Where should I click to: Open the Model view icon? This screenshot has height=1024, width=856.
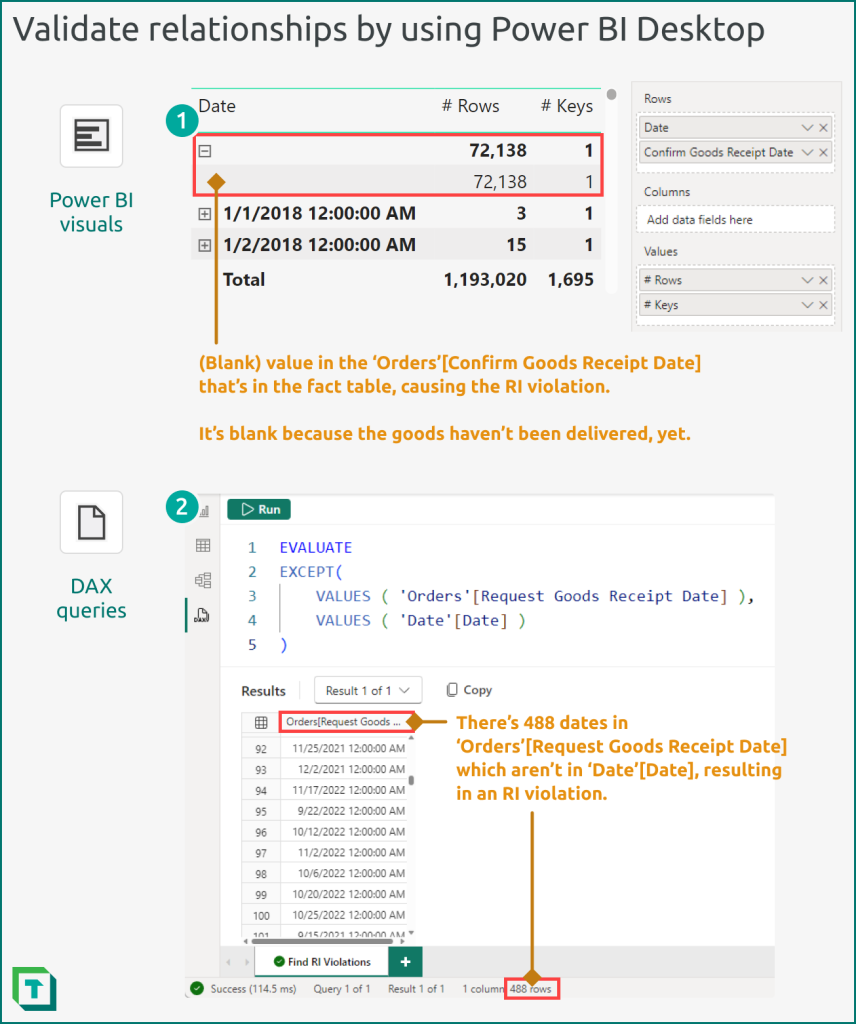[203, 579]
